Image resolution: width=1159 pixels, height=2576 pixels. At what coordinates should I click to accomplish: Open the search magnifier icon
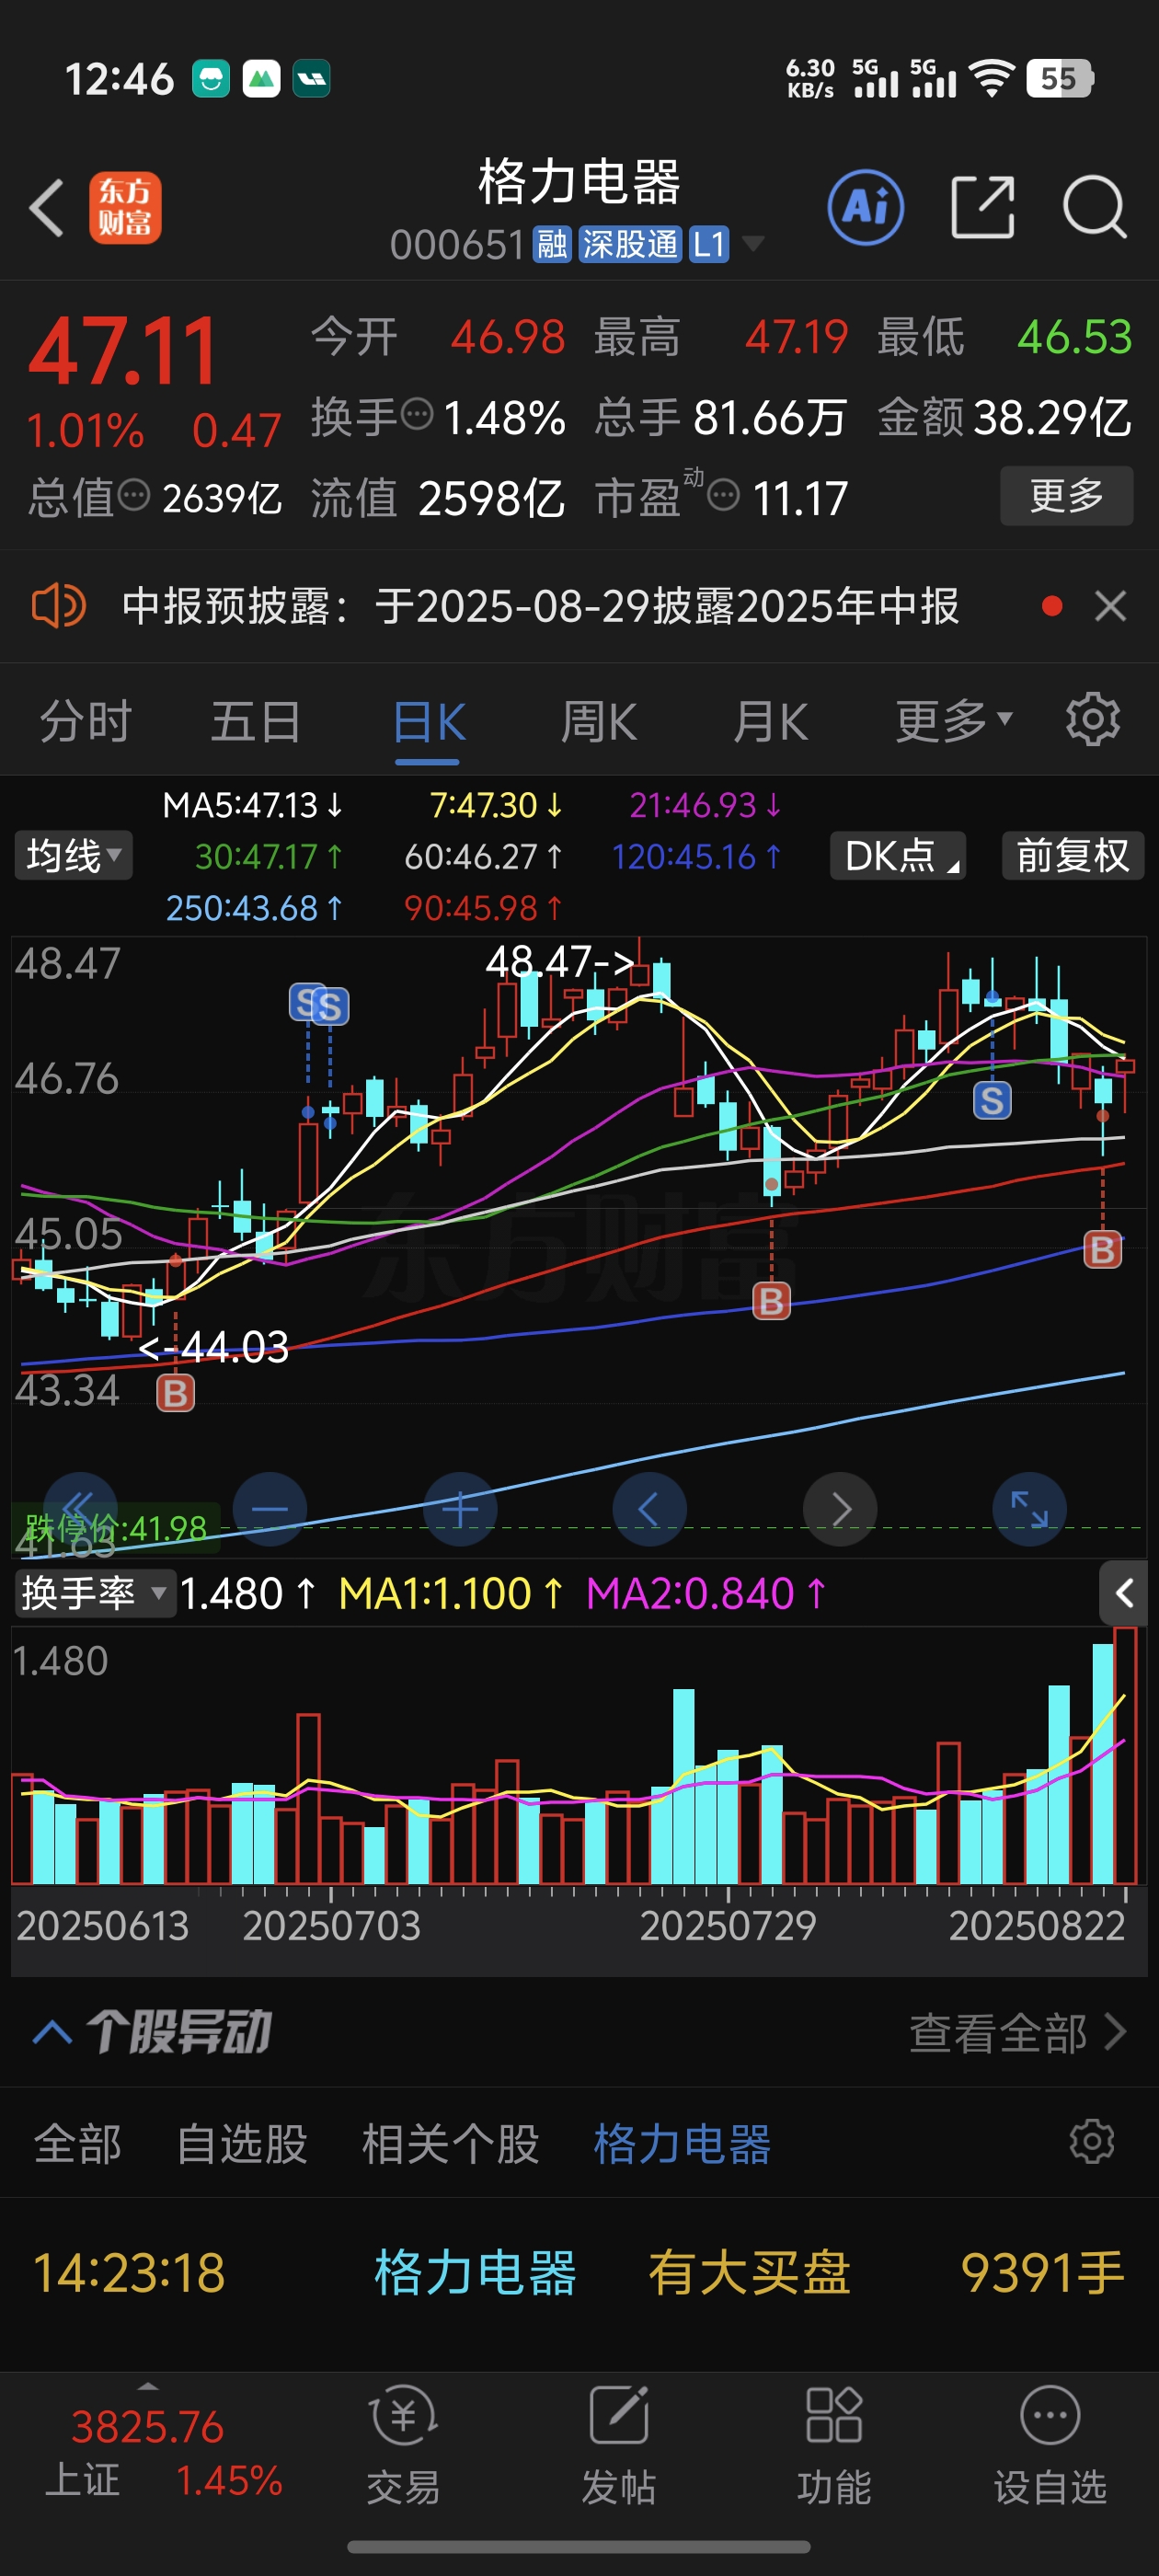tap(1094, 208)
